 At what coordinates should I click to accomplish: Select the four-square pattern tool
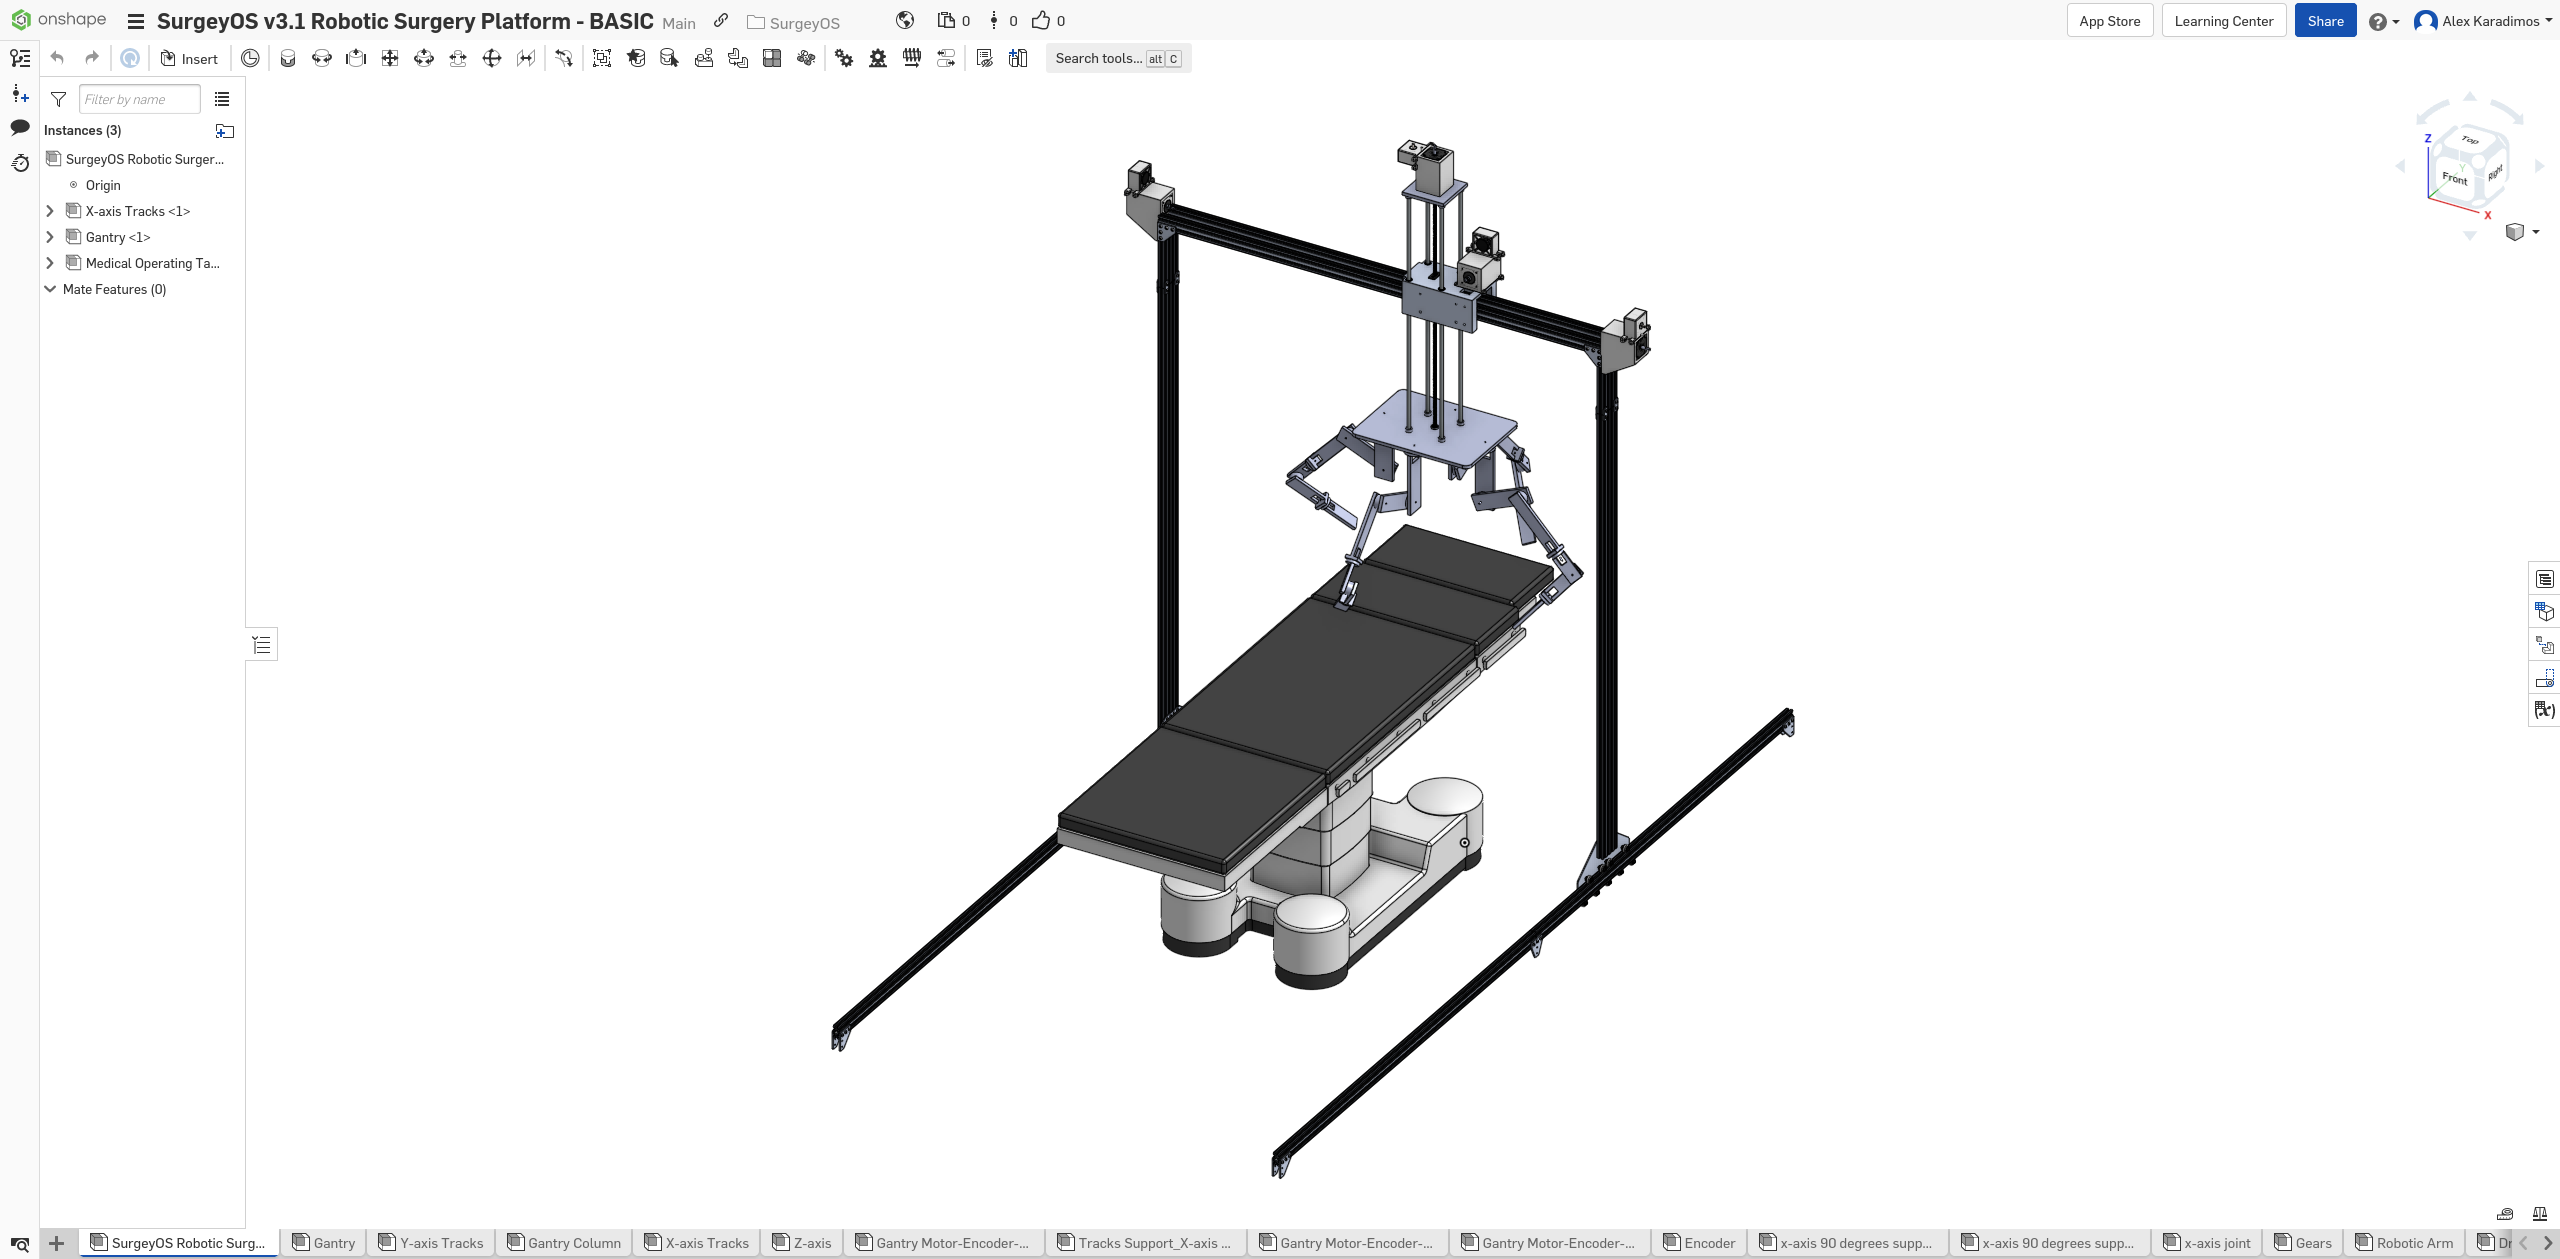772,58
